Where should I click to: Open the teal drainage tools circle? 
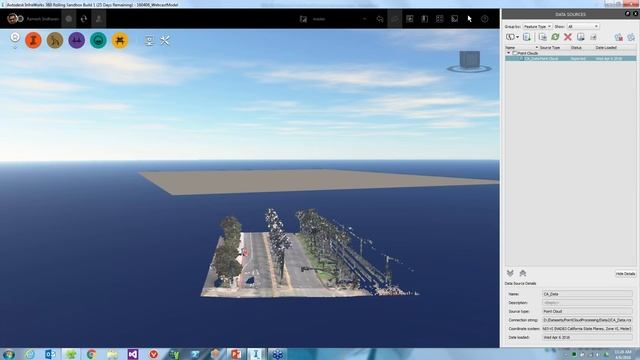(98, 40)
